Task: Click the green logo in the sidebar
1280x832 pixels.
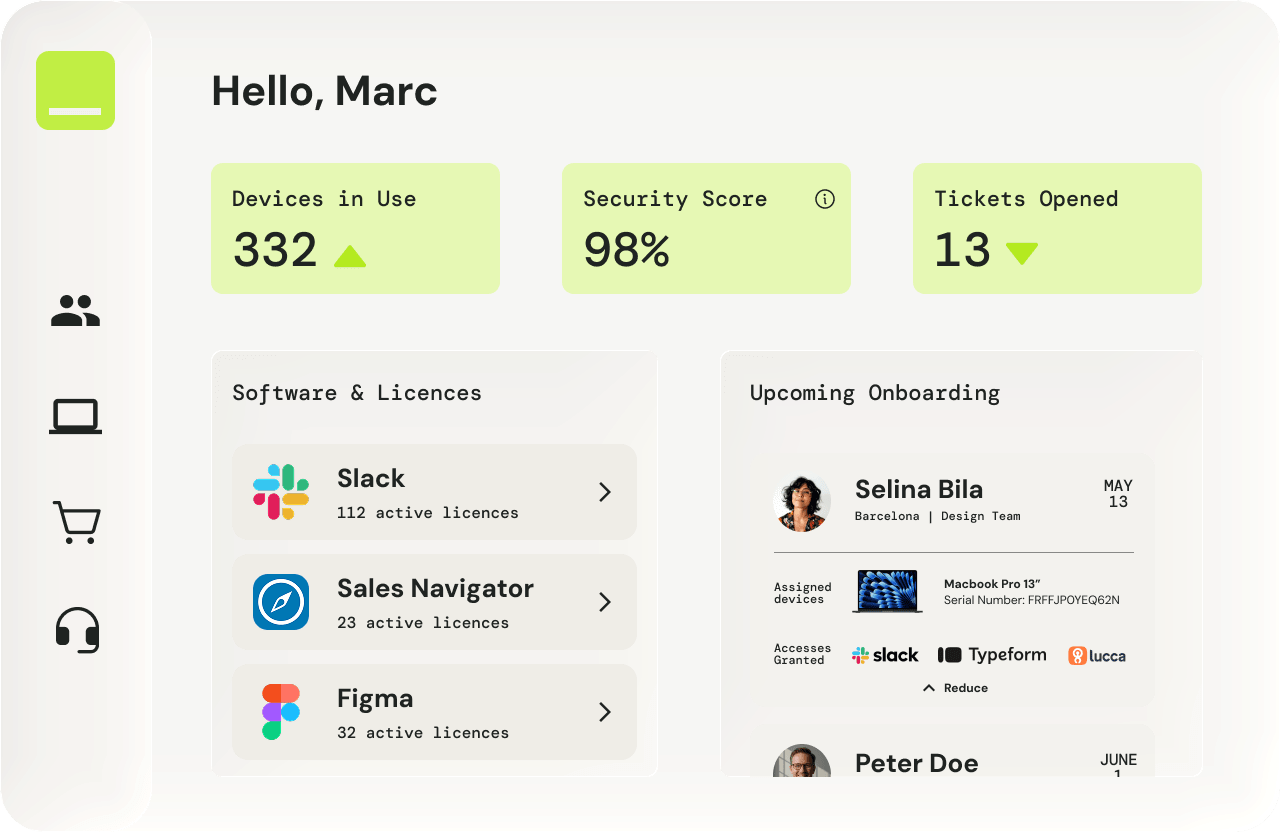Action: [x=75, y=90]
